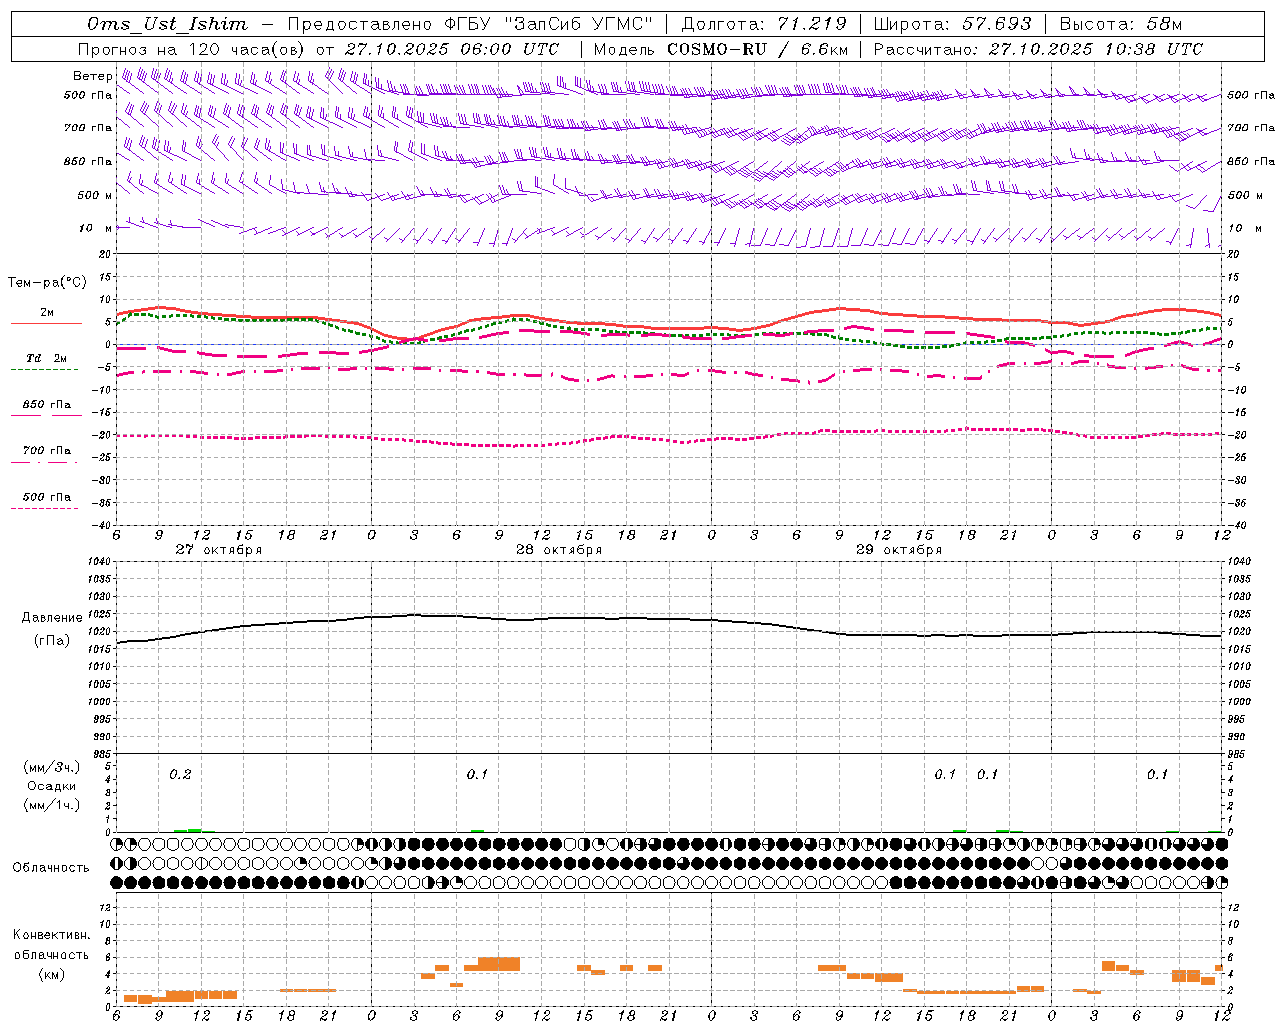
Task: Select forecast start "27.10.2025 06:00 UTC"
Action: [x=452, y=49]
